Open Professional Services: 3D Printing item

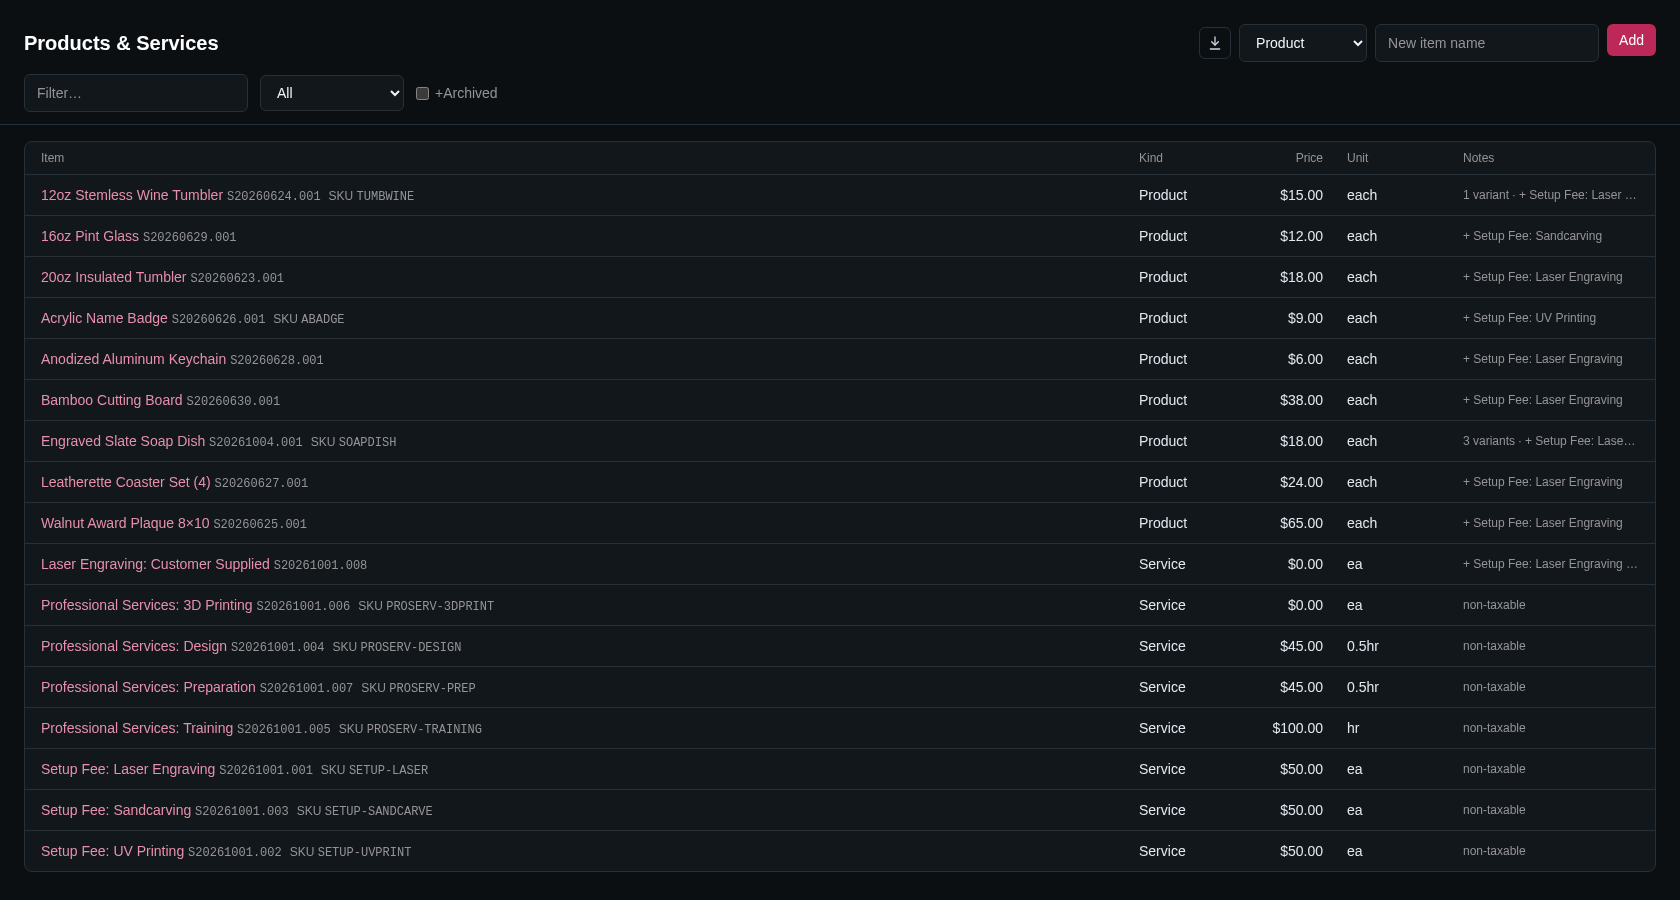coord(146,605)
